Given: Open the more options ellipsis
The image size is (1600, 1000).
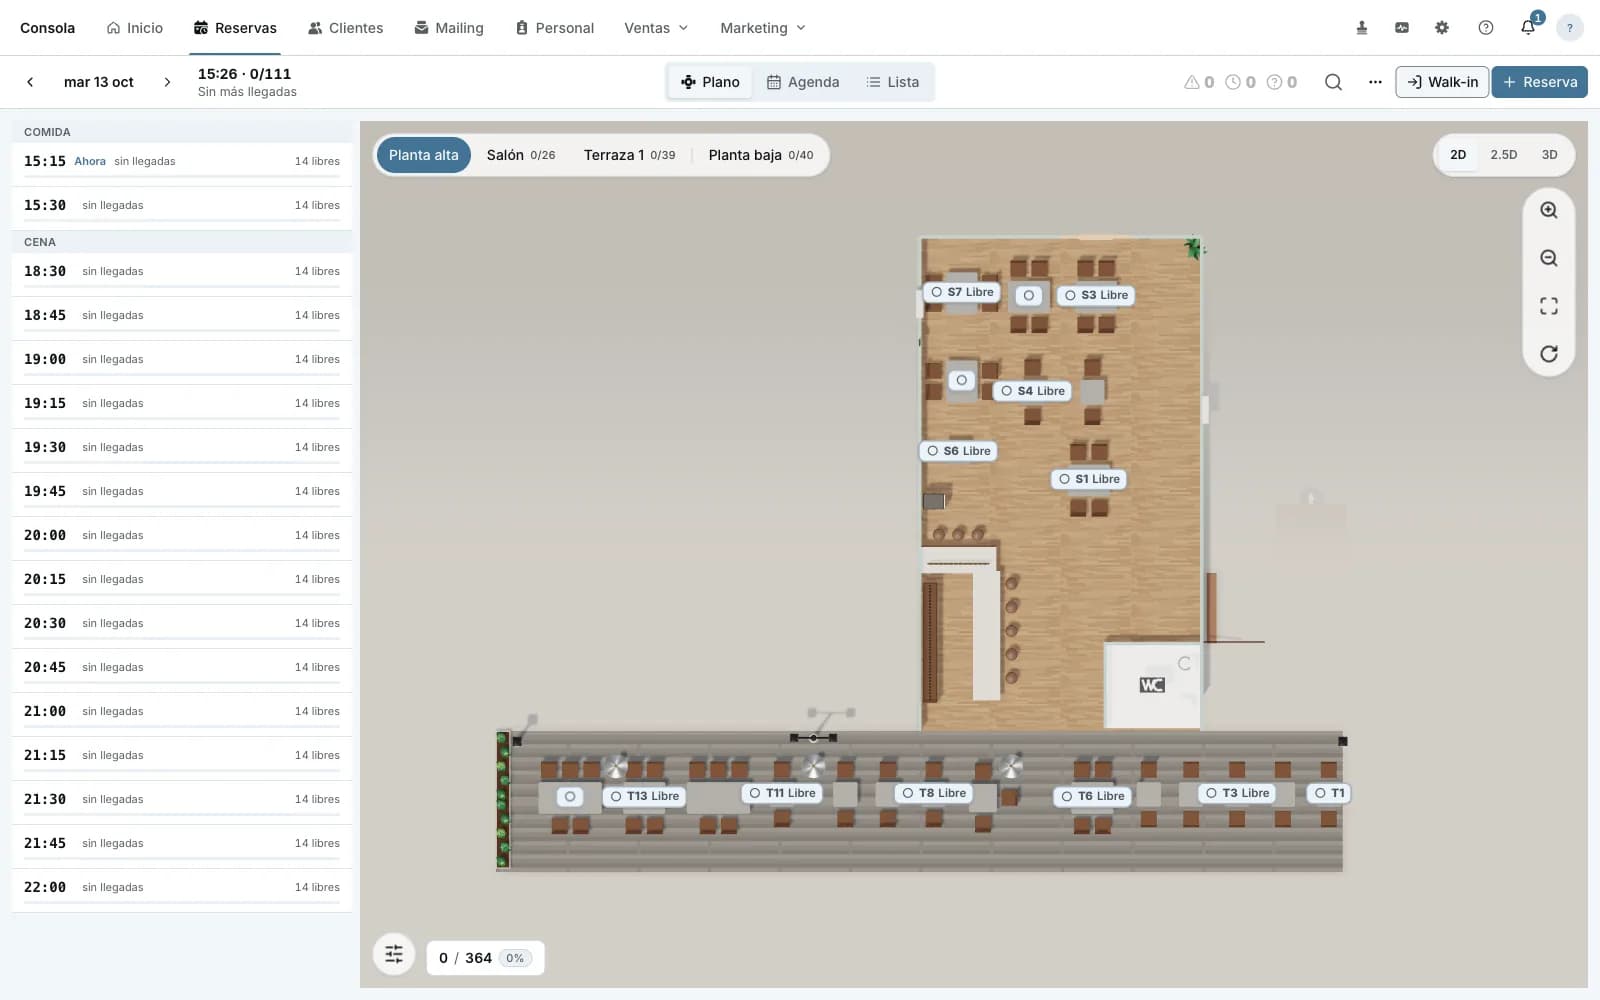Looking at the screenshot, I should point(1375,82).
